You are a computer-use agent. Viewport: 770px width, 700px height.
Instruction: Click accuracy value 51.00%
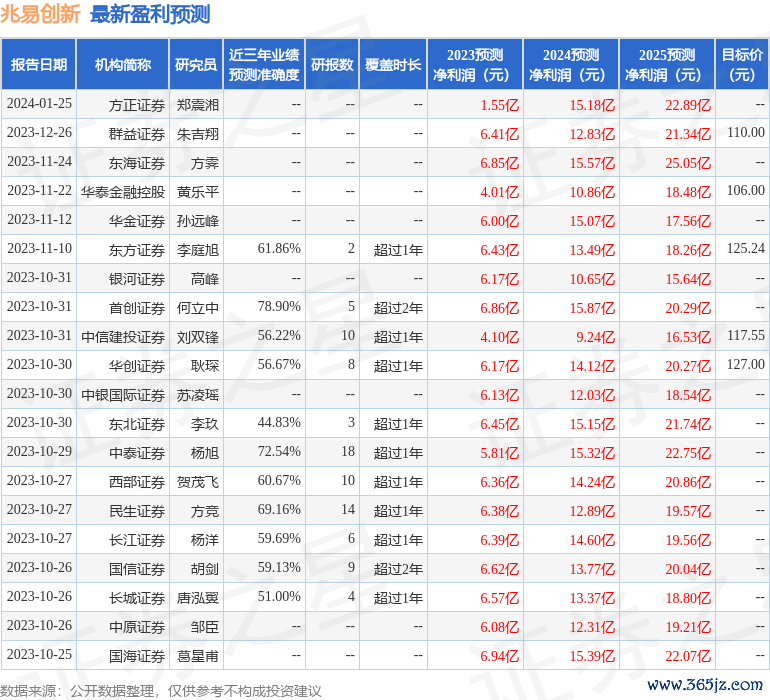tap(279, 596)
